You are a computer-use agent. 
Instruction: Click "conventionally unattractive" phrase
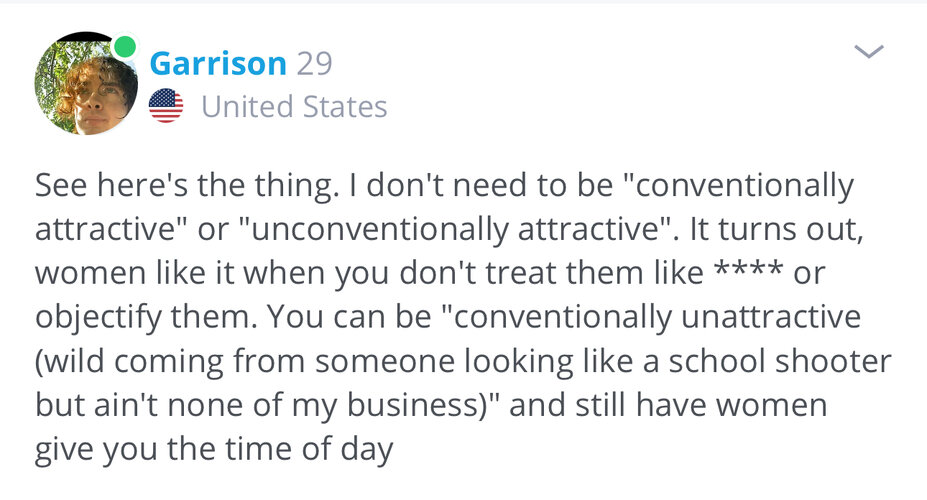[x=652, y=317]
